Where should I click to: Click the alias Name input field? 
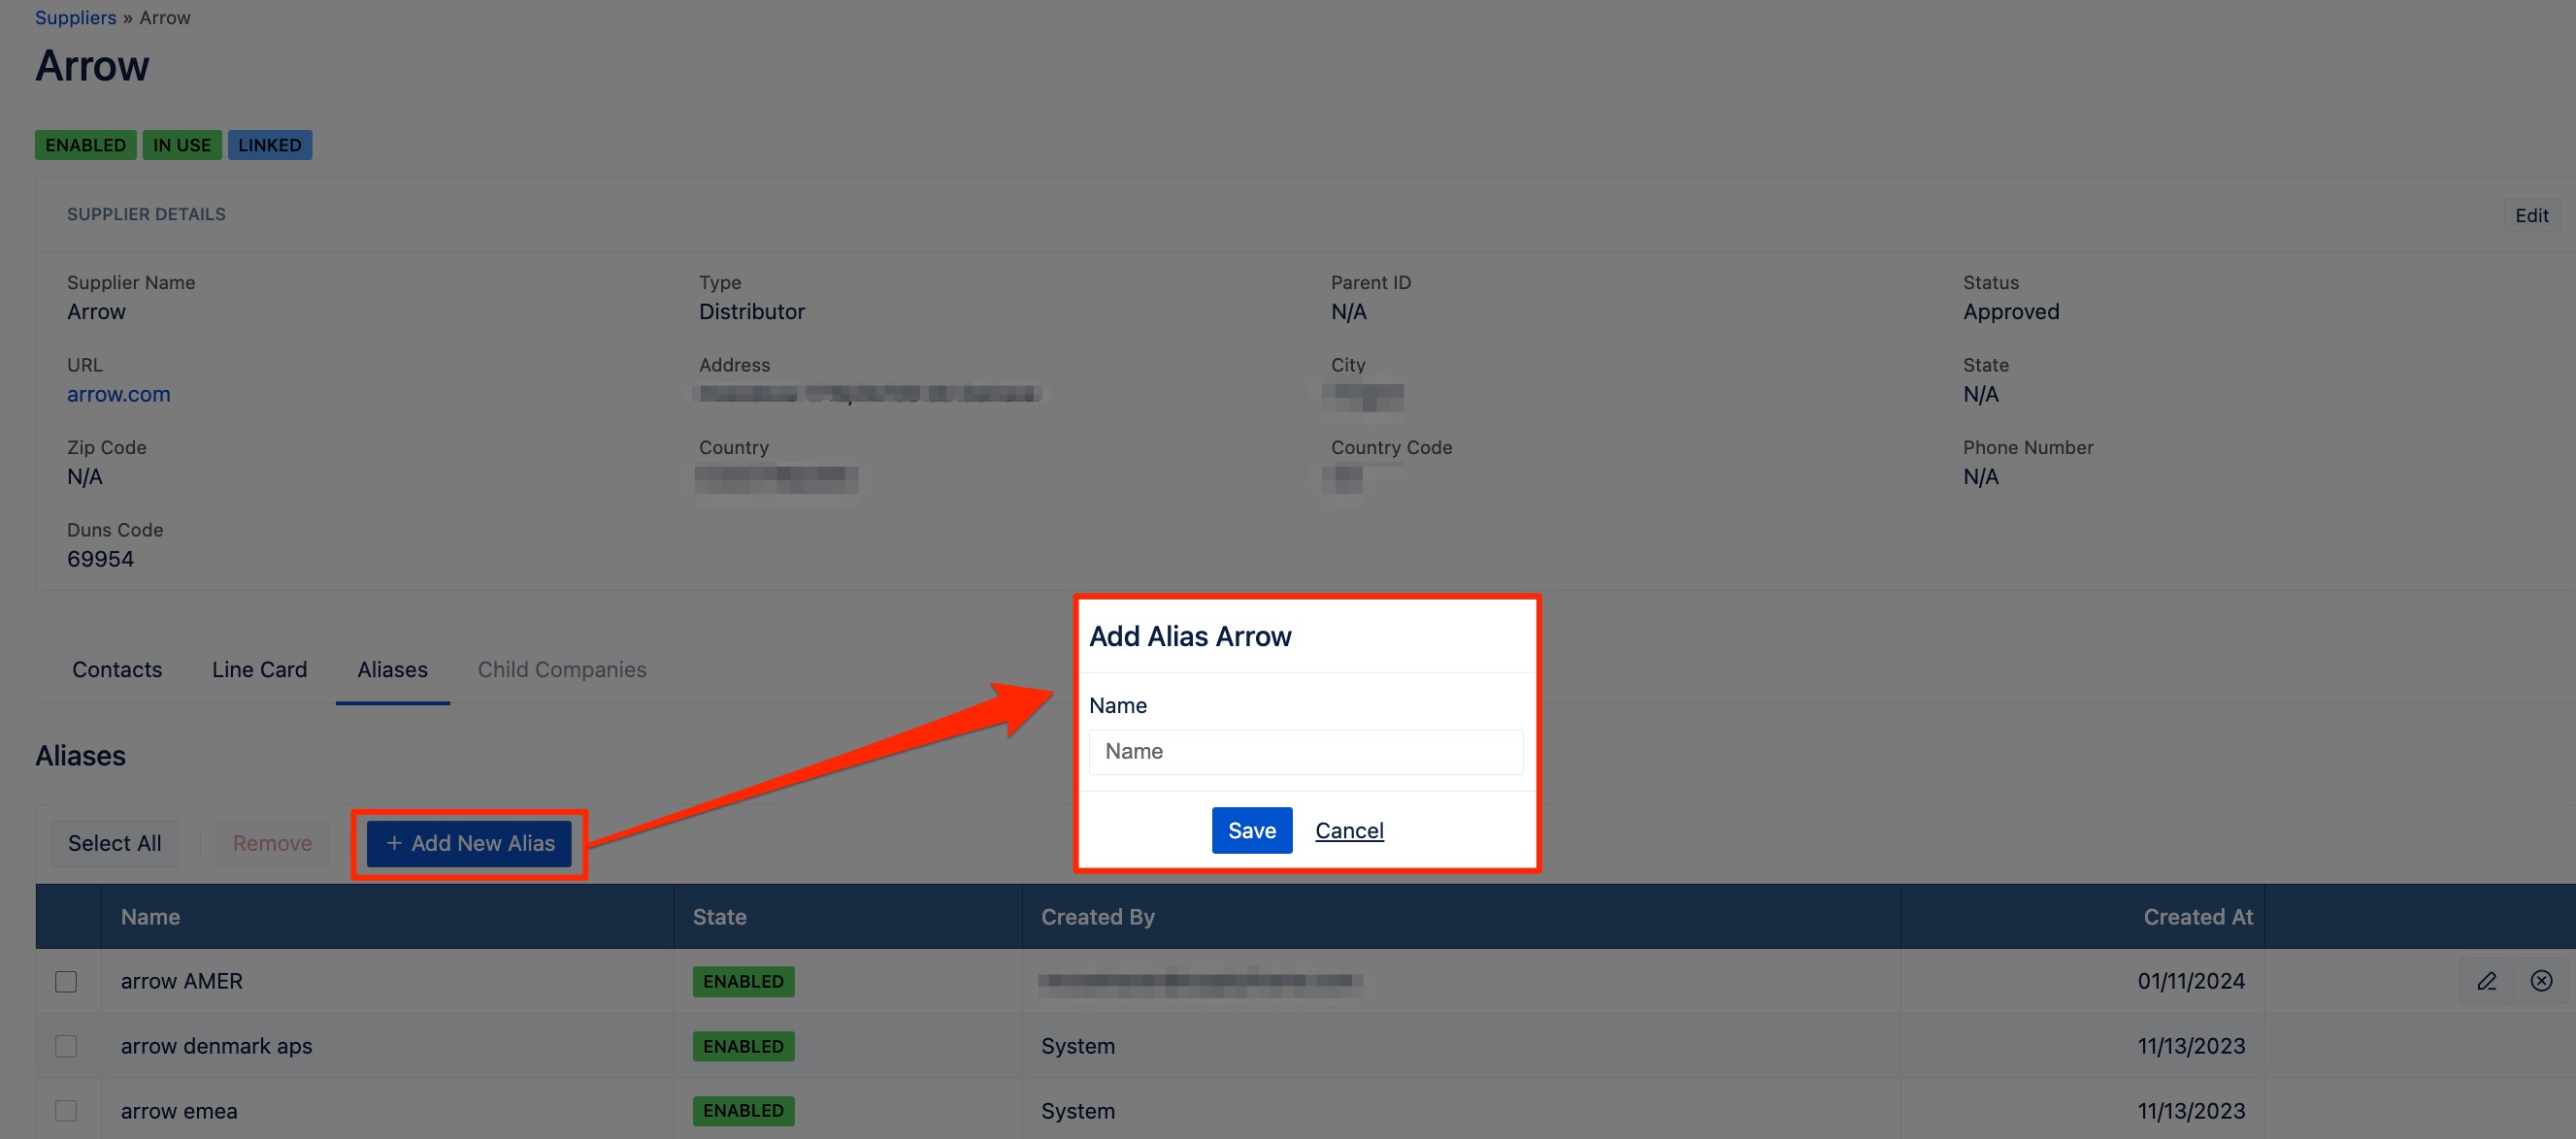point(1305,752)
